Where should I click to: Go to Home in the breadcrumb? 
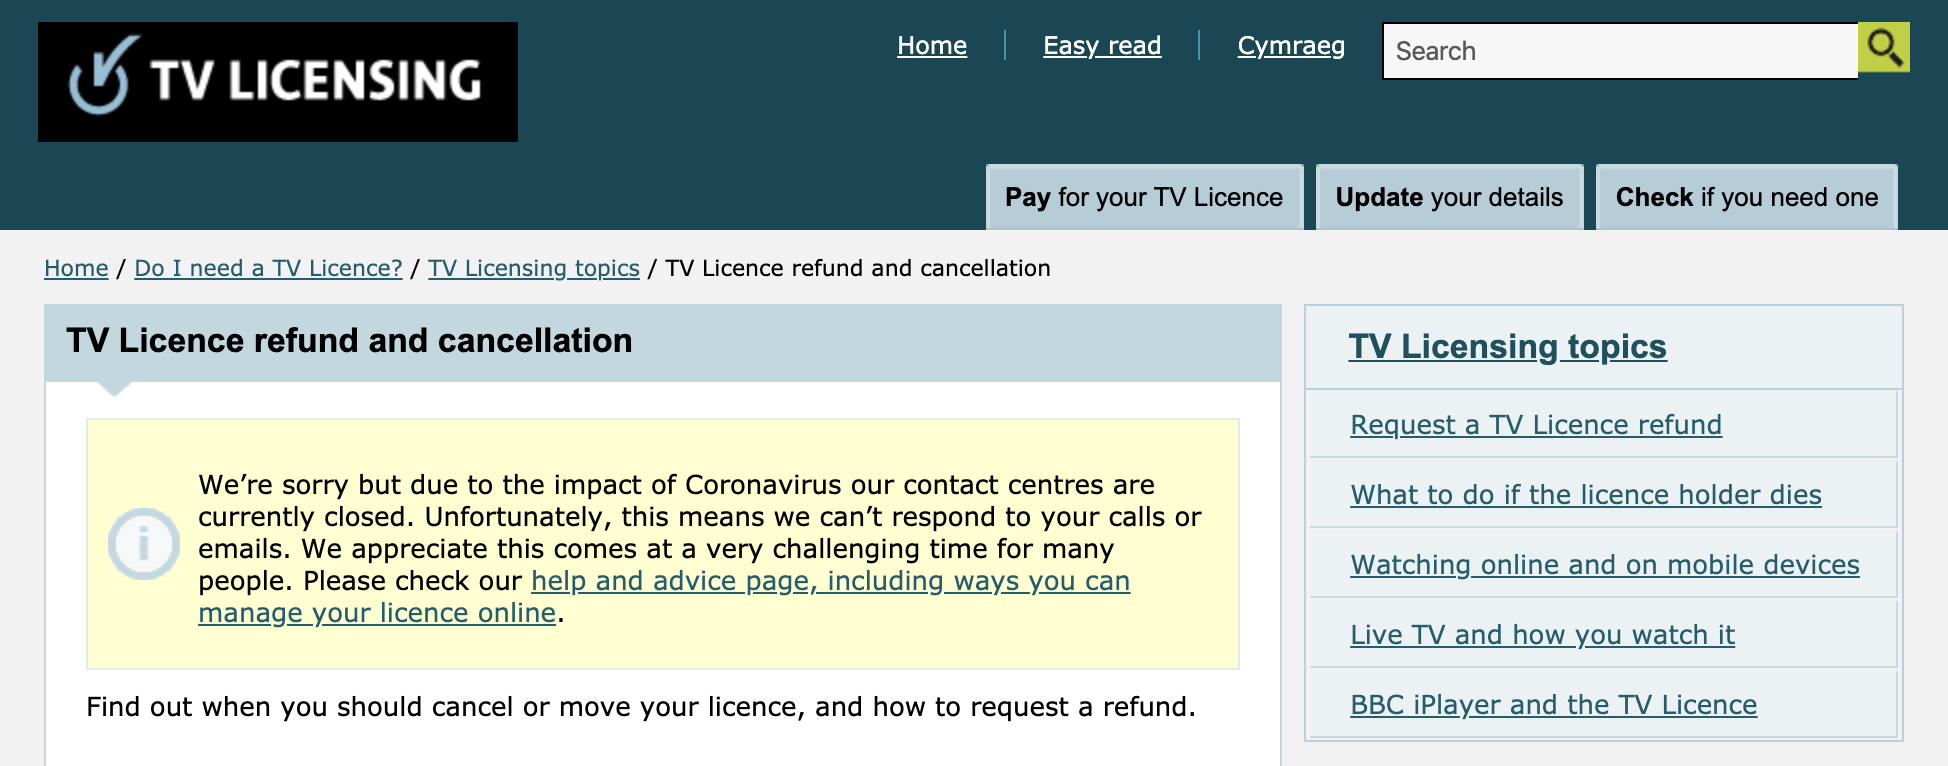(x=76, y=268)
